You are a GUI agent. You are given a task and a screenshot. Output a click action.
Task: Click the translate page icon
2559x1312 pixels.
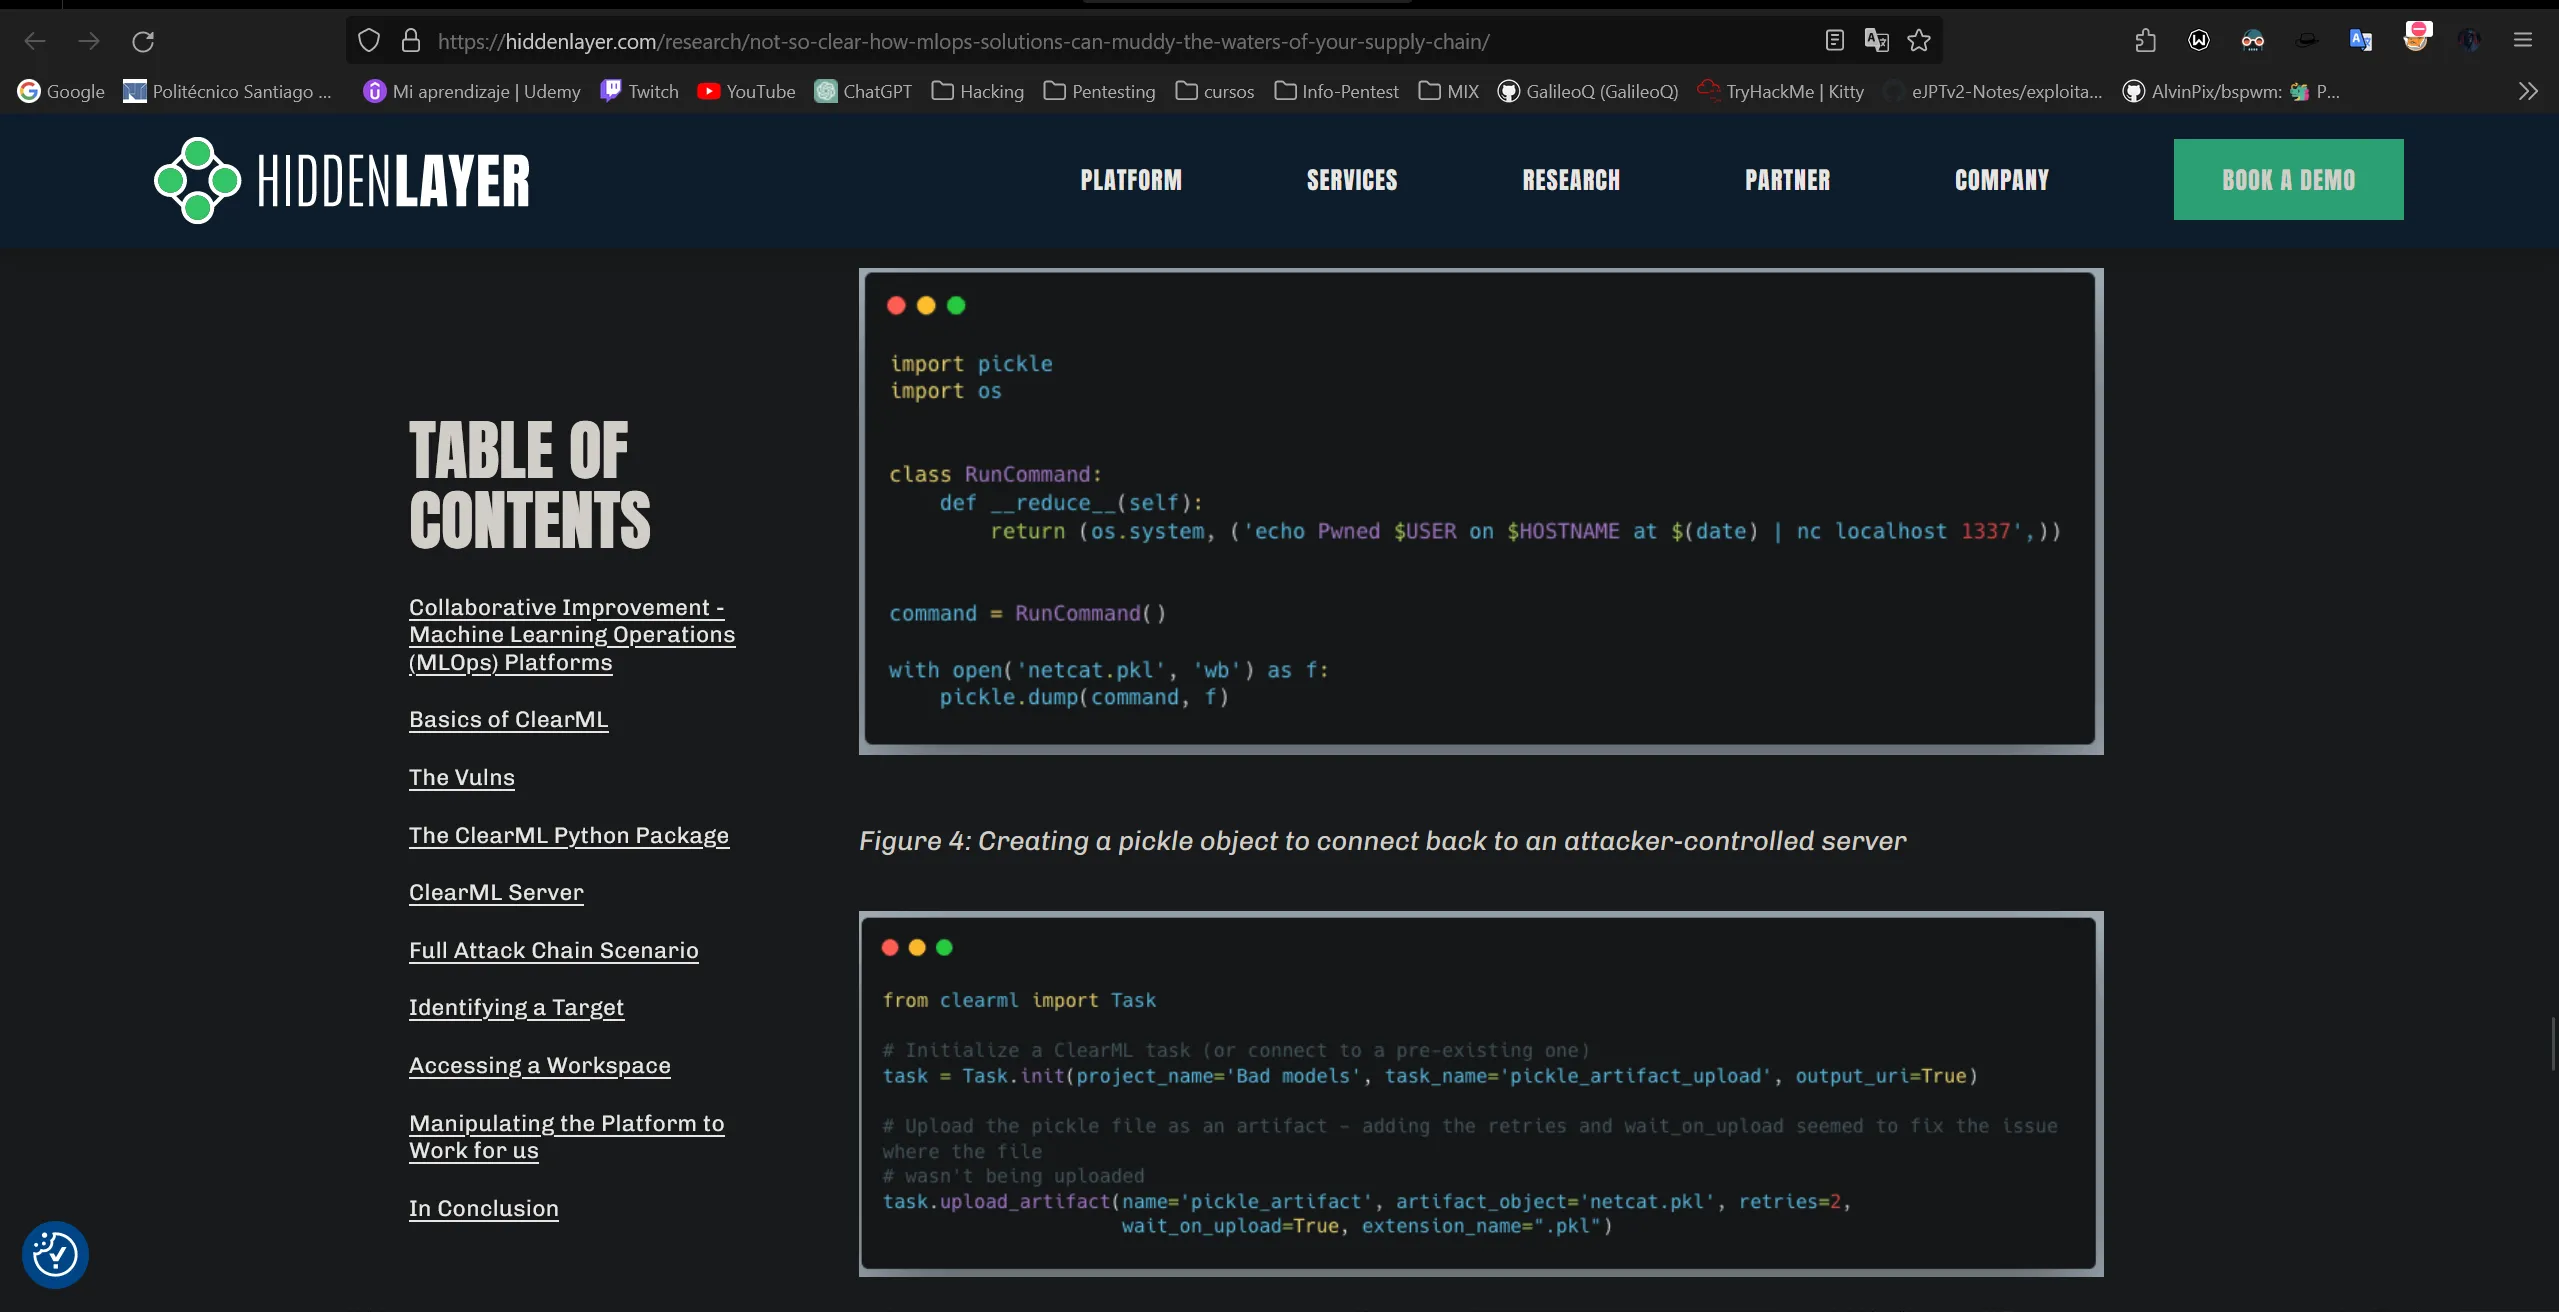1876,41
